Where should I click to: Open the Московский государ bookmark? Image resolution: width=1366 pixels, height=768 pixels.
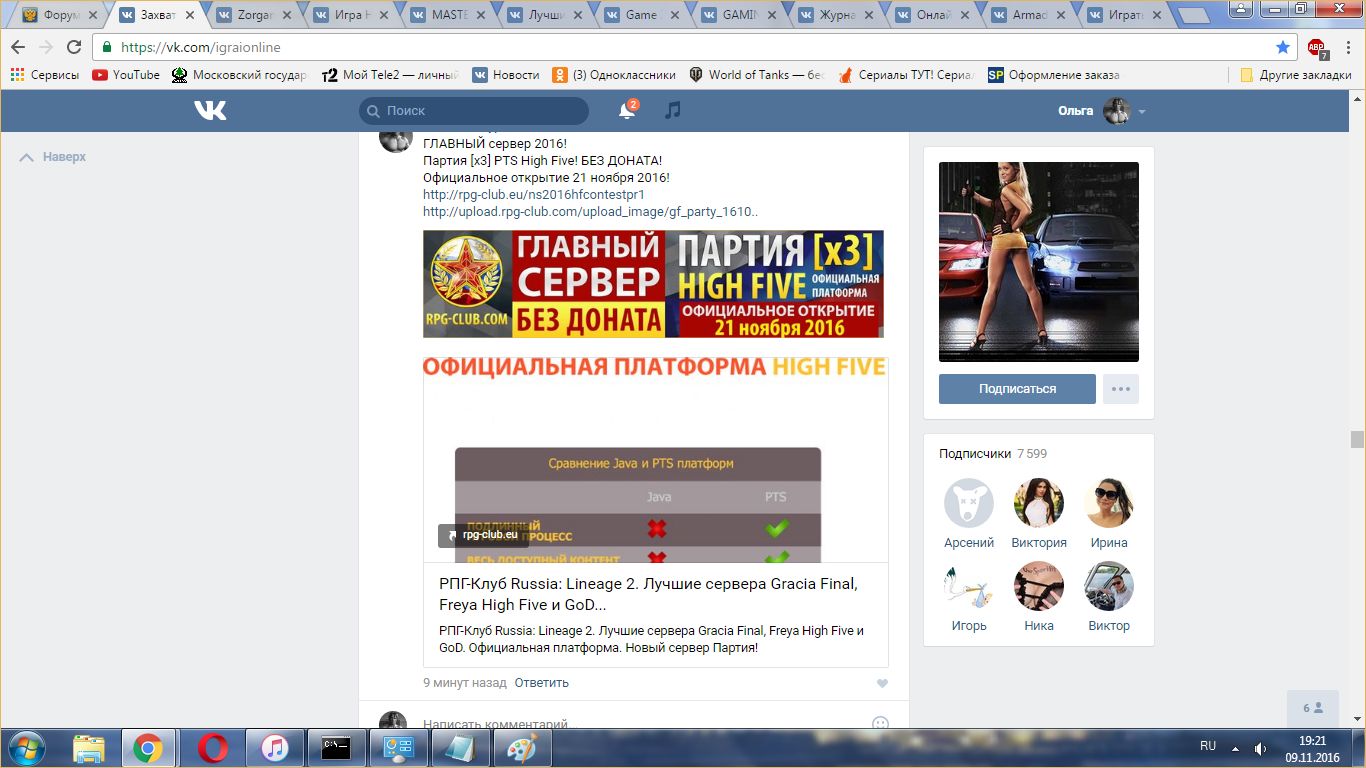240,75
